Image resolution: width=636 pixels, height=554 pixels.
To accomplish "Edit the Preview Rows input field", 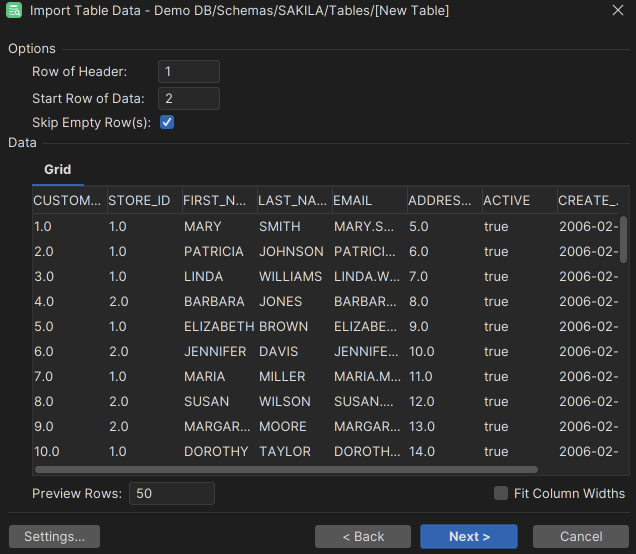I will (171, 493).
